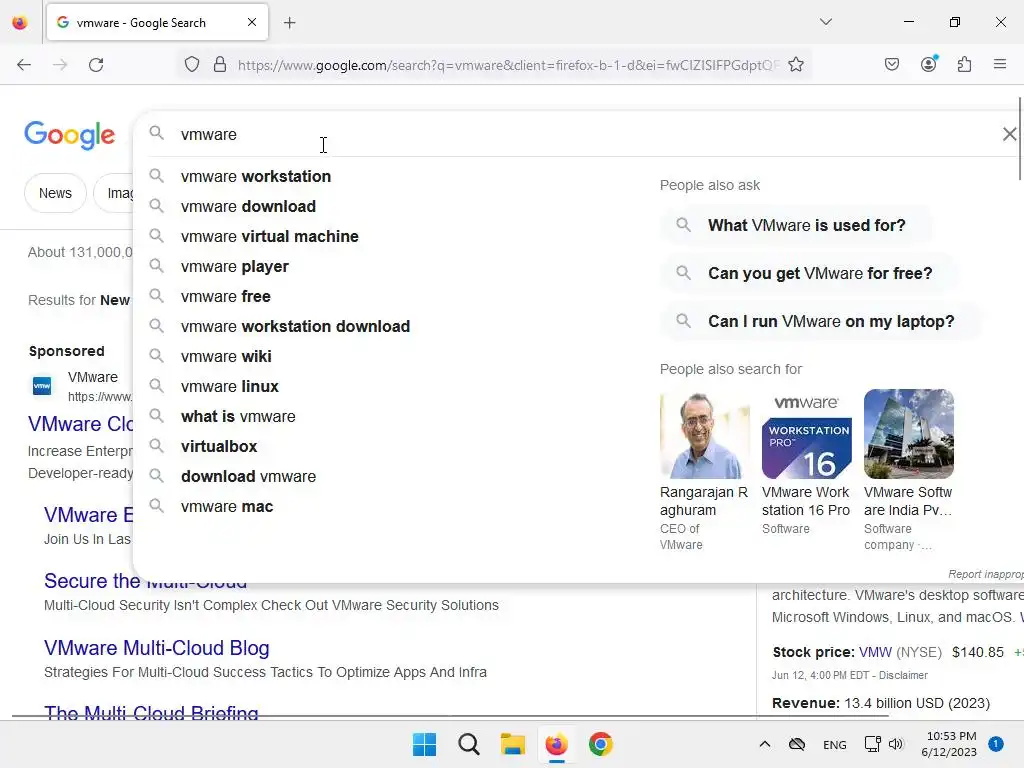Click the page vertical scrollbar

(1020, 137)
